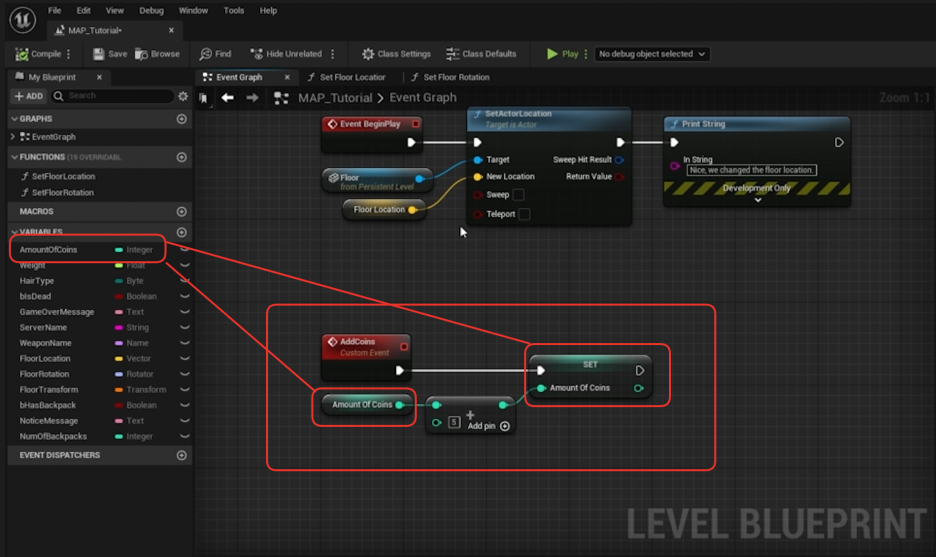Image resolution: width=936 pixels, height=557 pixels.
Task: Add a new variable with plus icon
Action: [181, 232]
